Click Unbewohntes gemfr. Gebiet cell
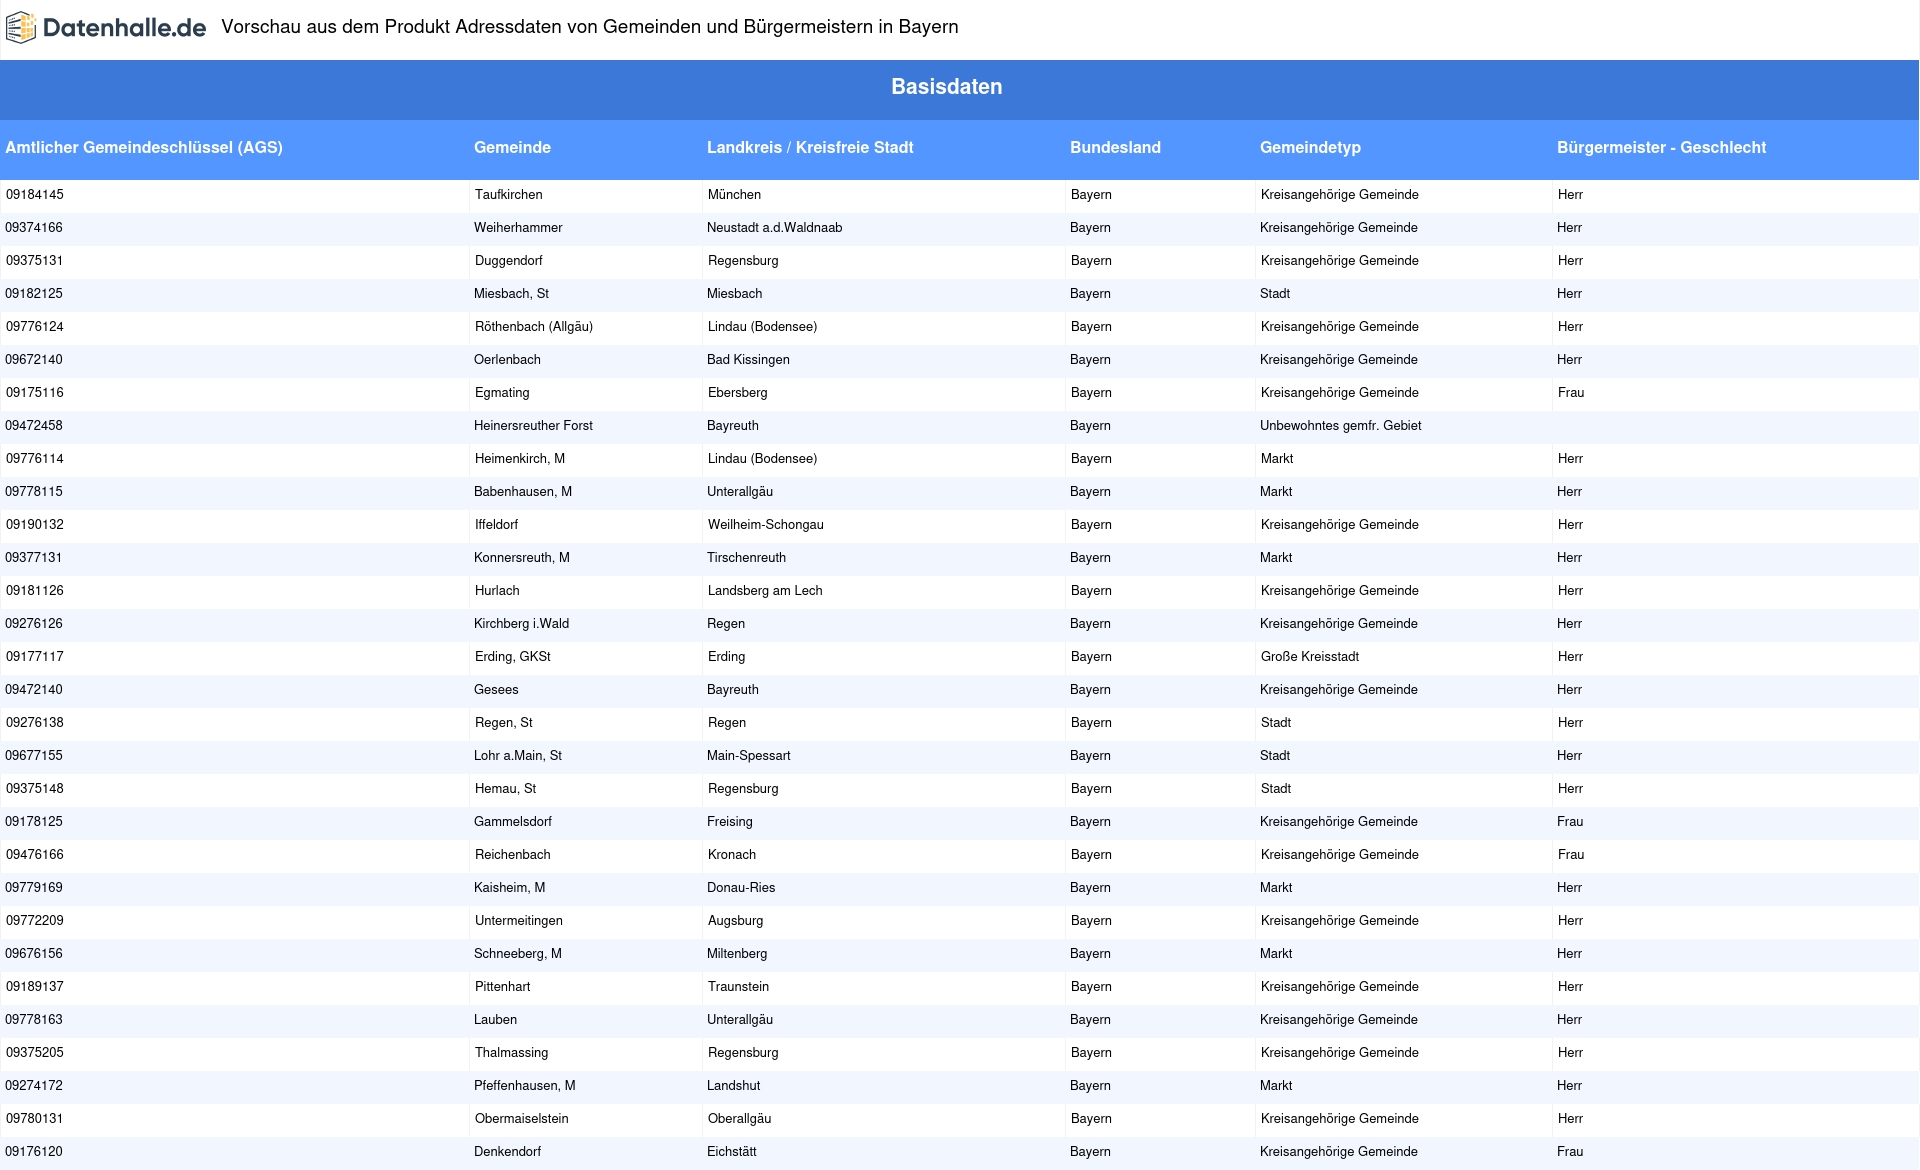The image size is (1920, 1170). 1340,425
